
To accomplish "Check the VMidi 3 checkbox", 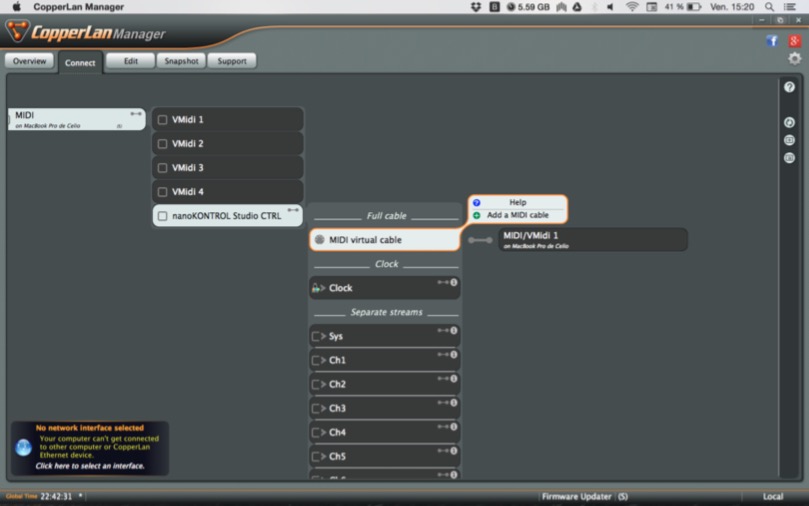I will coord(163,168).
